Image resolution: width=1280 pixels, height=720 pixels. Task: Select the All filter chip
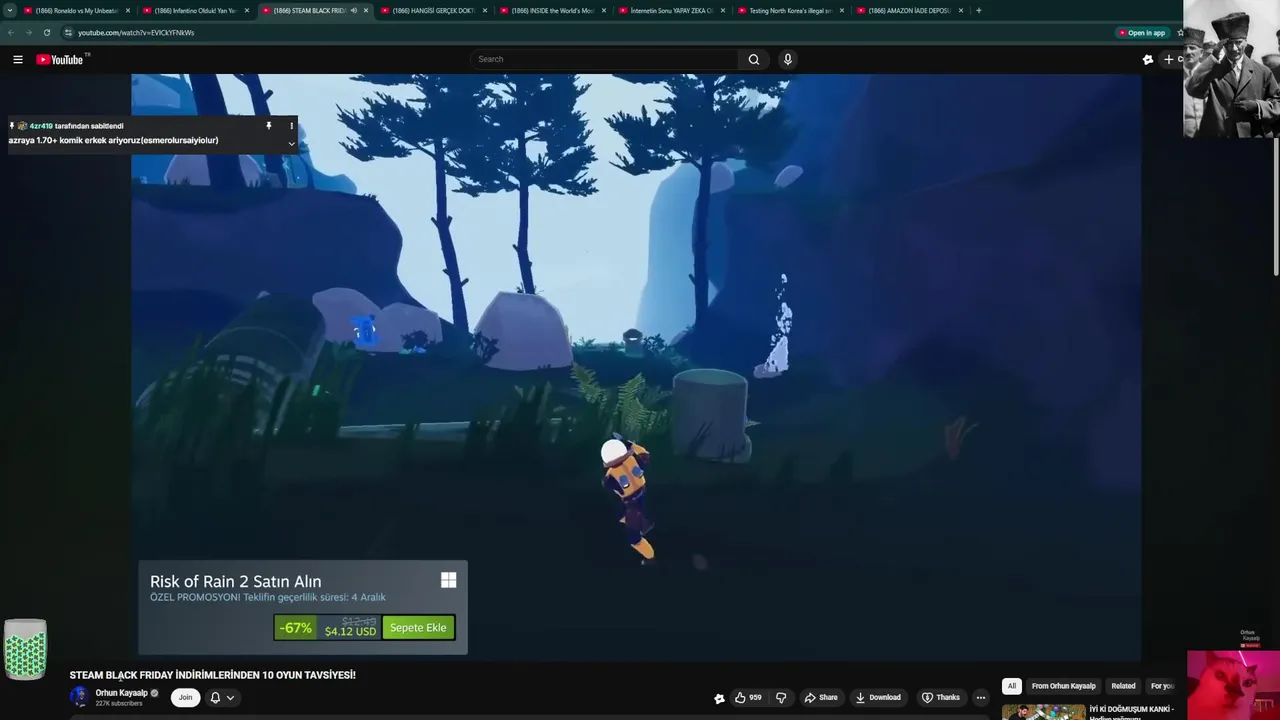[x=1012, y=686]
